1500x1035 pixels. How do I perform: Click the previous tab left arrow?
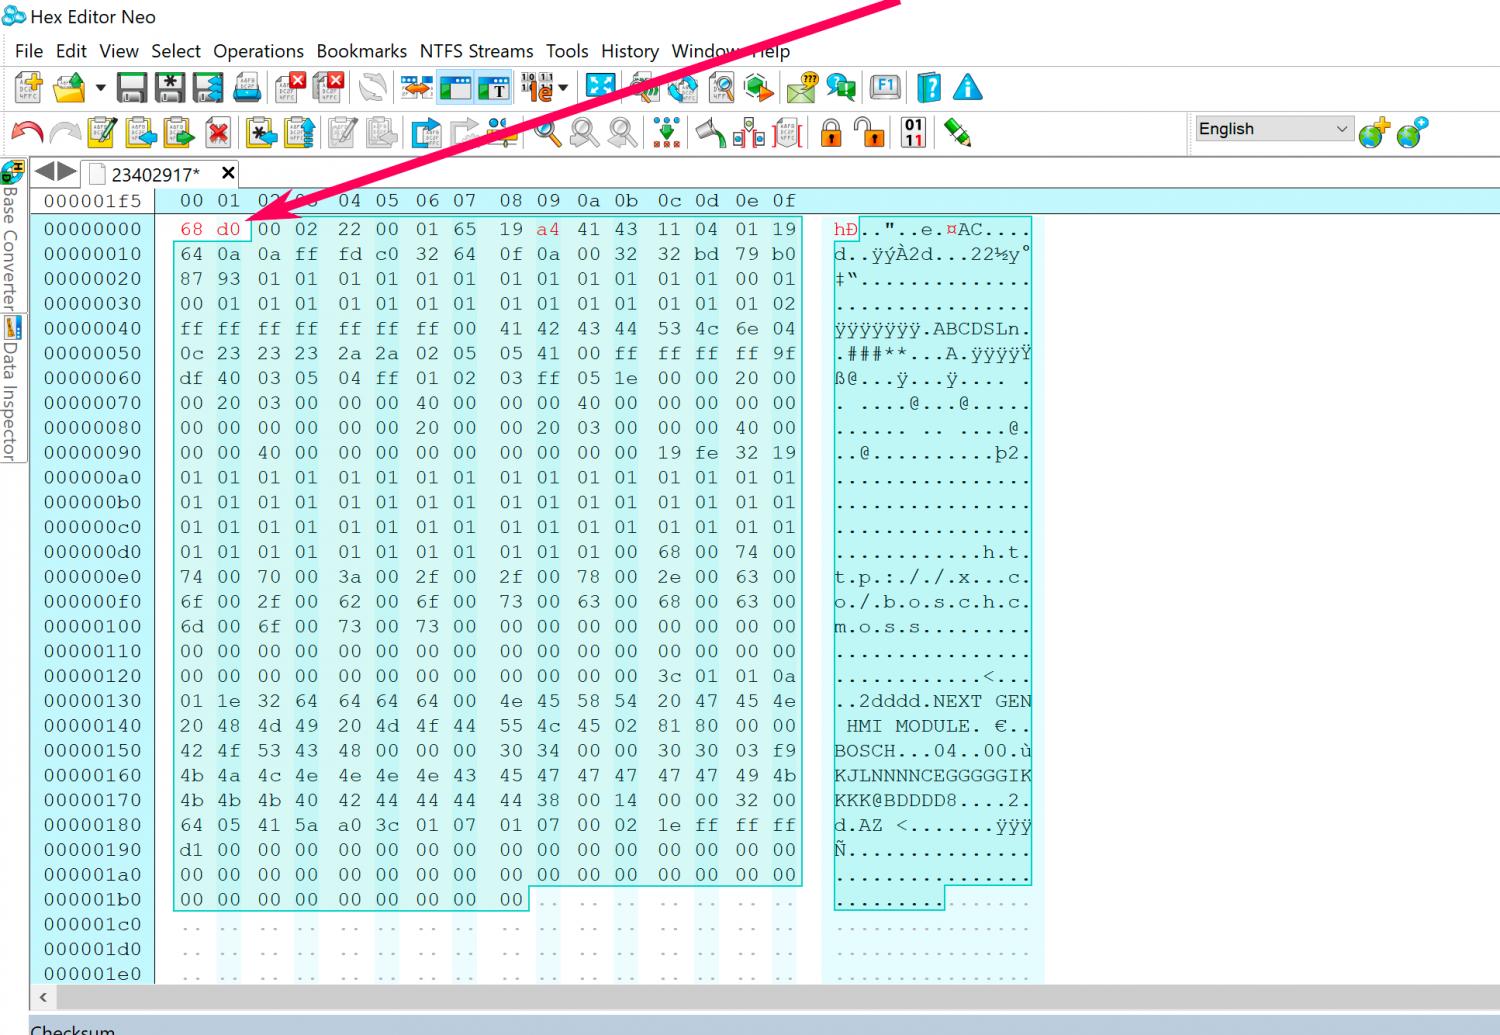[x=45, y=172]
